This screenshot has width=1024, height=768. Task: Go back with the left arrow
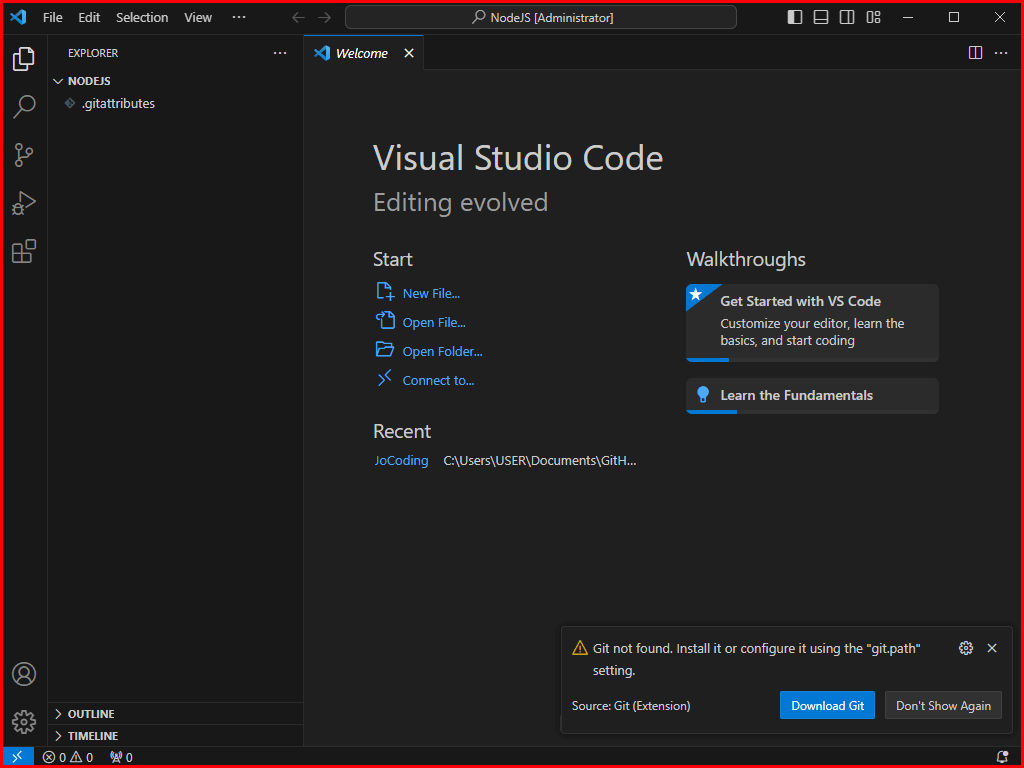(x=298, y=18)
